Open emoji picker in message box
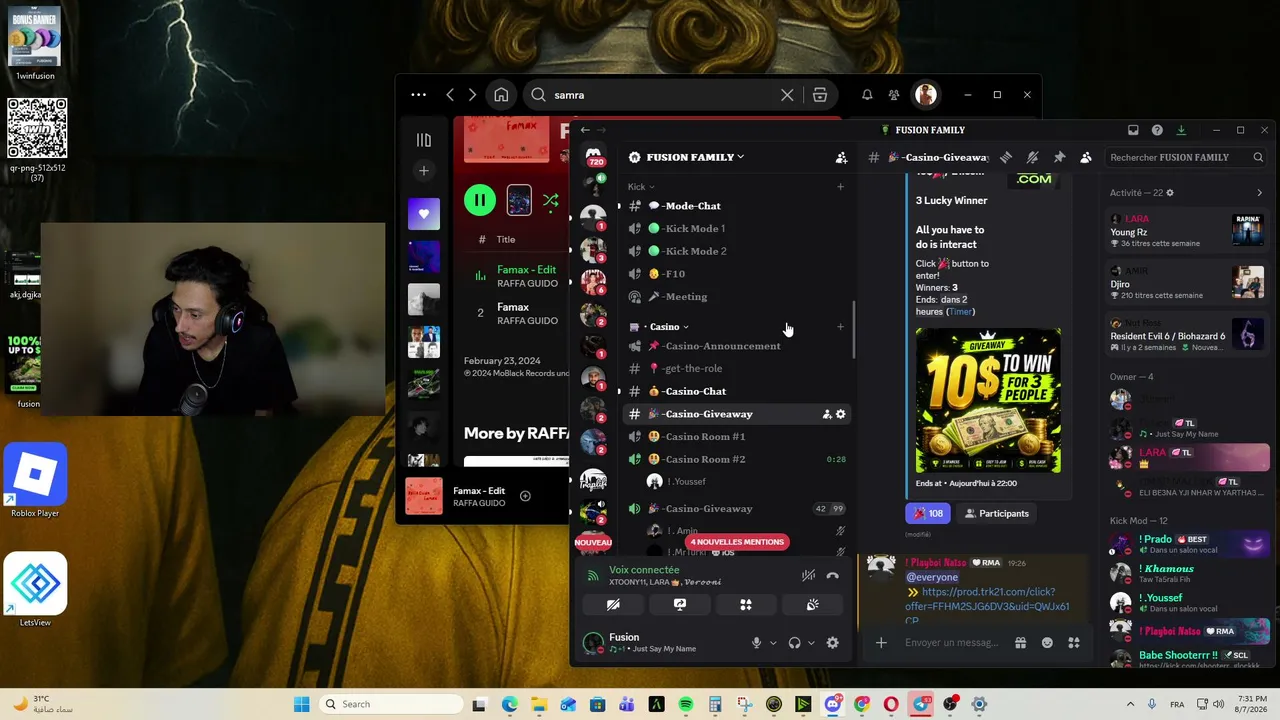This screenshot has height=720, width=1280. (1047, 643)
